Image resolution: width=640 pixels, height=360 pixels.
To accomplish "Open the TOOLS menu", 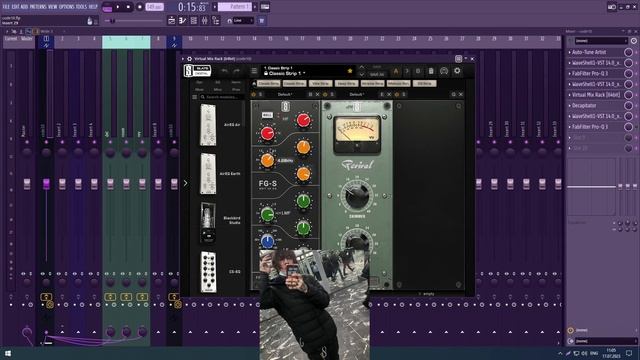I will (82, 7).
